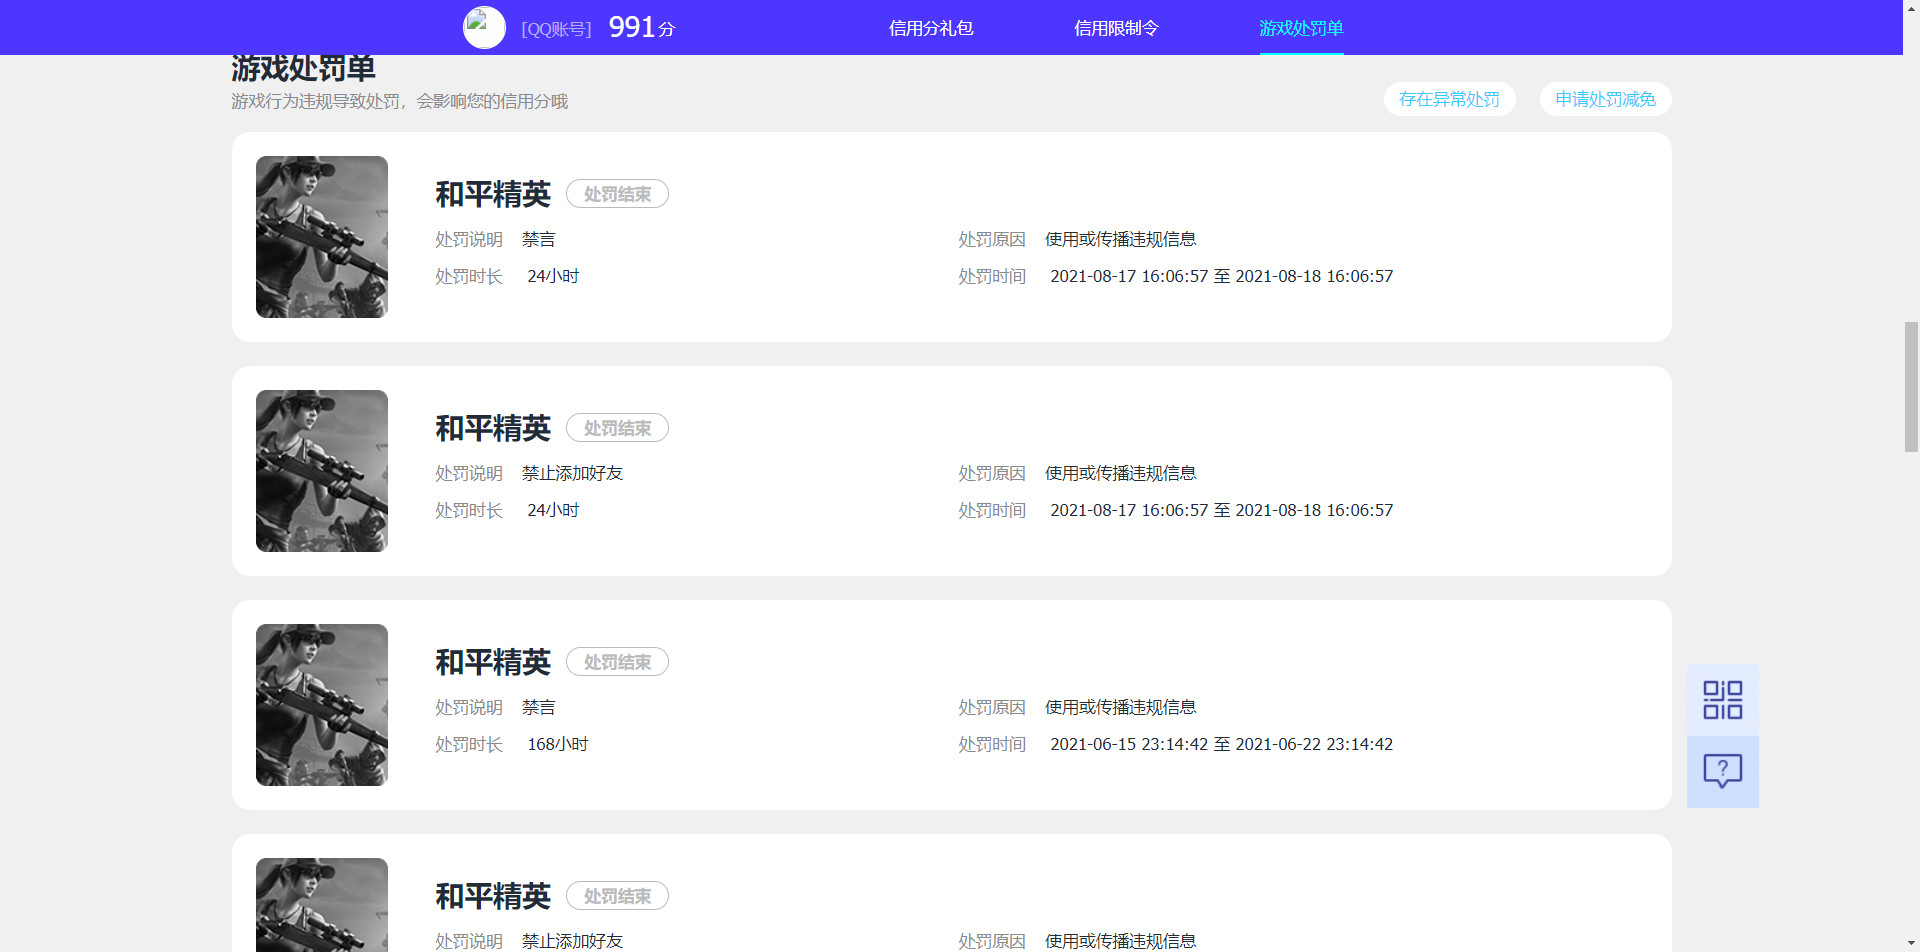Viewport: 1920px width, 952px height.
Task: Click the 和平精英 title of the 168小时 card
Action: tap(493, 662)
